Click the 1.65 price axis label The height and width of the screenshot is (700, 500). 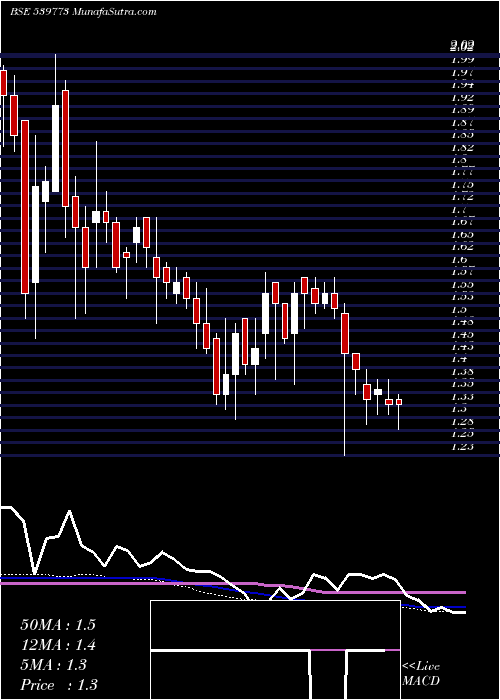(x=462, y=234)
